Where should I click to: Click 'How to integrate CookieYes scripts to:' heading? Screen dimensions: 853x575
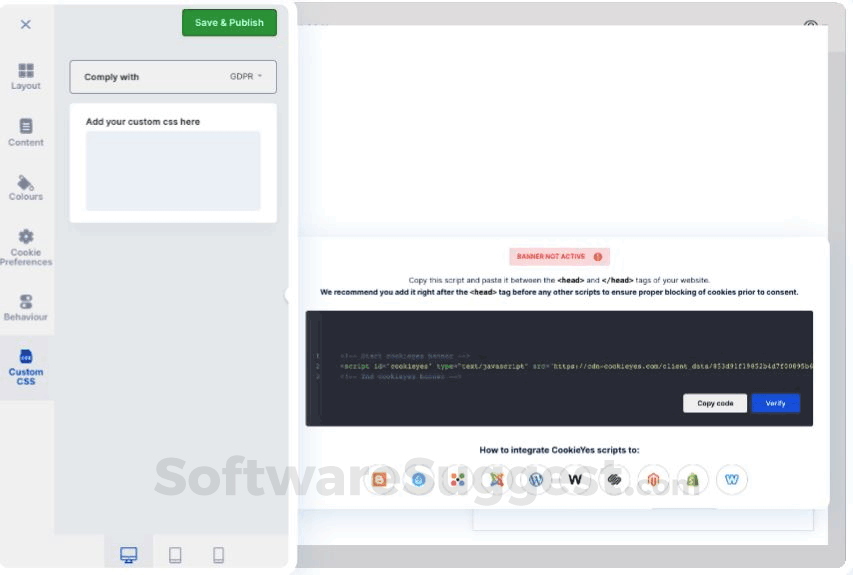pyautogui.click(x=559, y=450)
